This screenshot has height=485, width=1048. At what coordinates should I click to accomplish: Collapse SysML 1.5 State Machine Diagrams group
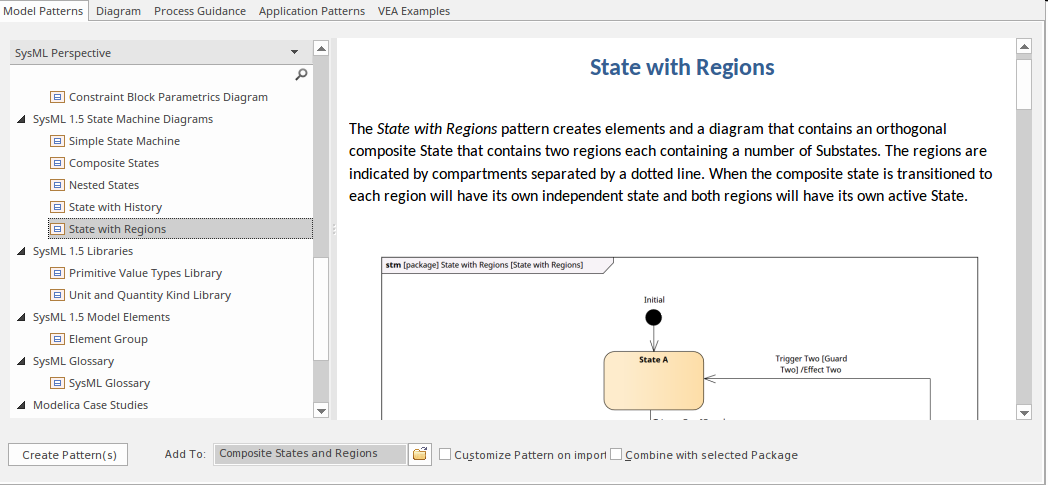22,119
